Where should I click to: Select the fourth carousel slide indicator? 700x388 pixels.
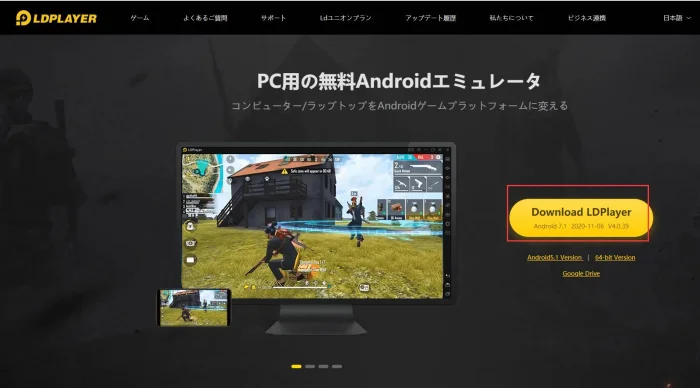[x=337, y=367]
